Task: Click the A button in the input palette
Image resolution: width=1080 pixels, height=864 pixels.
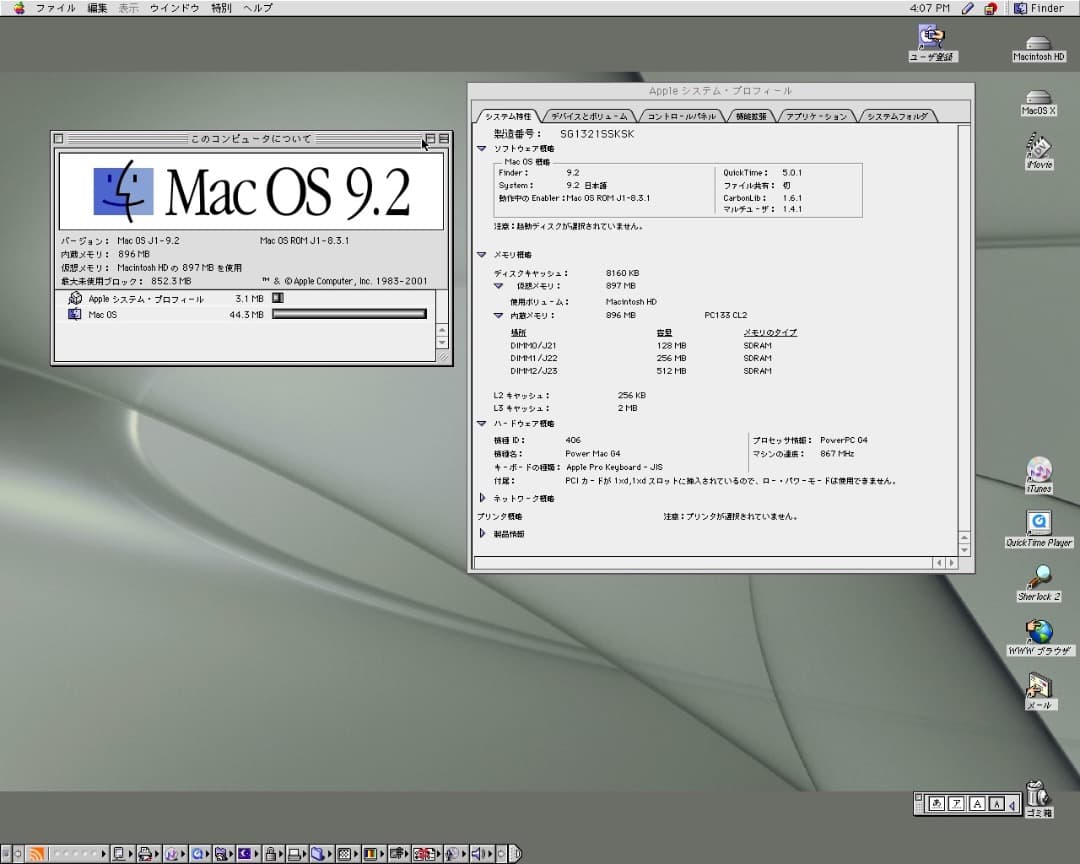Action: tap(978, 803)
